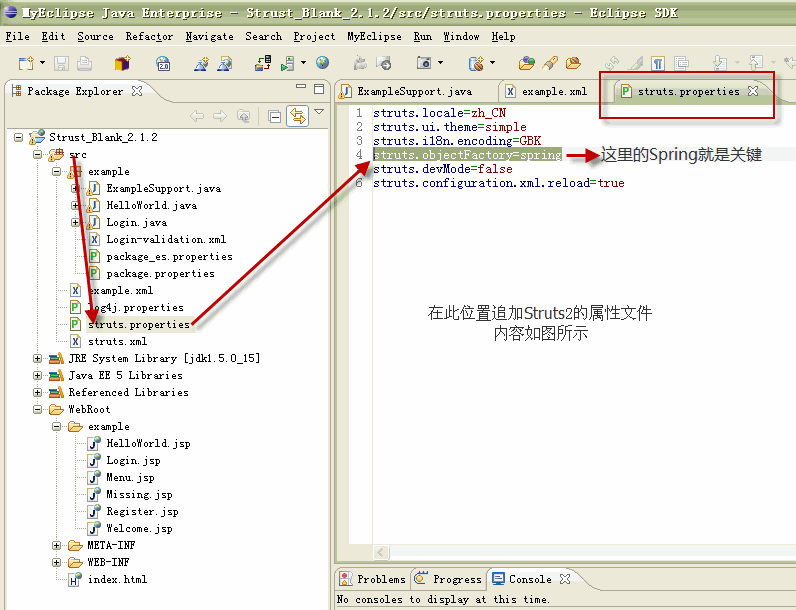Select Register.jsp in the tree

[x=142, y=512]
